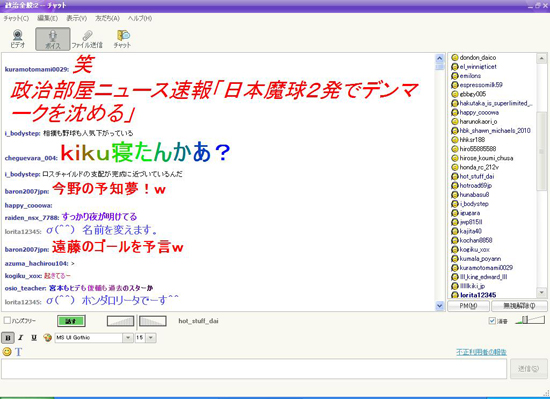Click raiden_nsx_7788 sender name in chat
550x399 pixels.
click(32, 218)
